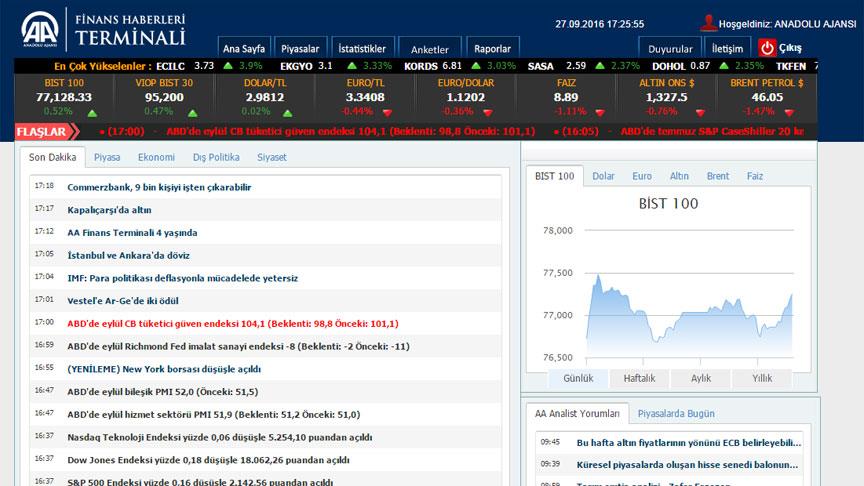Click the red down arrow under ALTIN ONS
Screen dimensions: 864x486
(x=699, y=112)
